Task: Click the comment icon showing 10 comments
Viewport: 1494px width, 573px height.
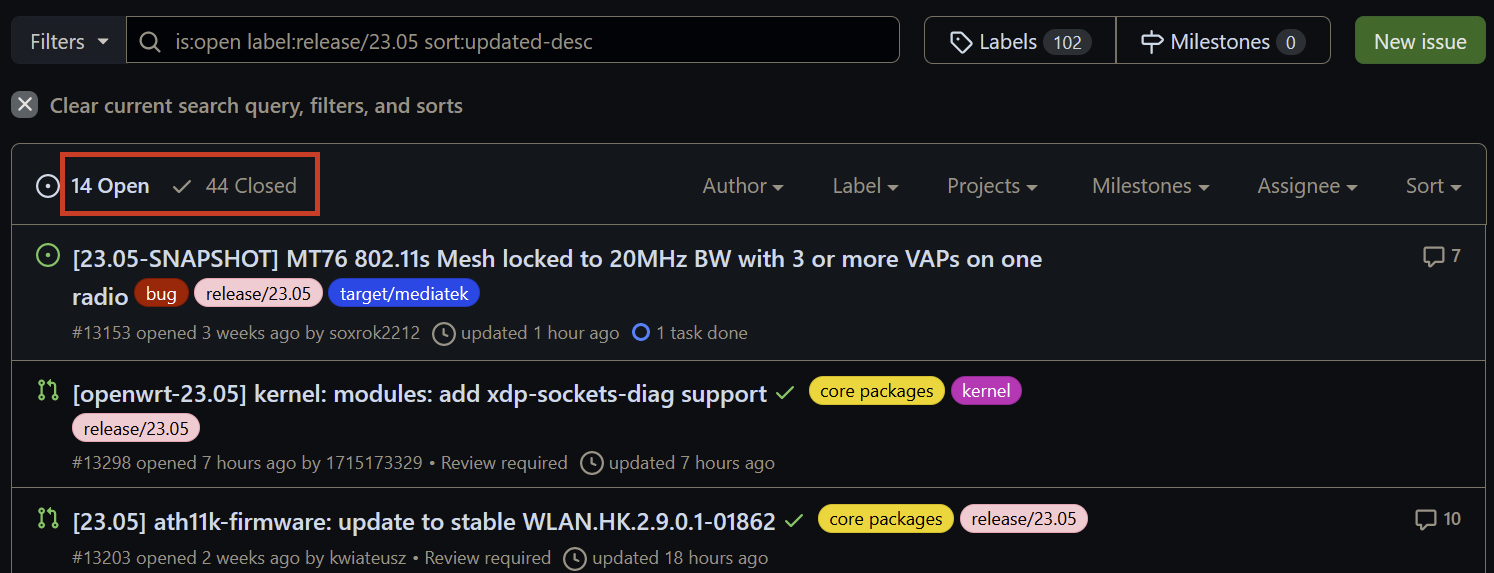Action: click(x=1426, y=519)
